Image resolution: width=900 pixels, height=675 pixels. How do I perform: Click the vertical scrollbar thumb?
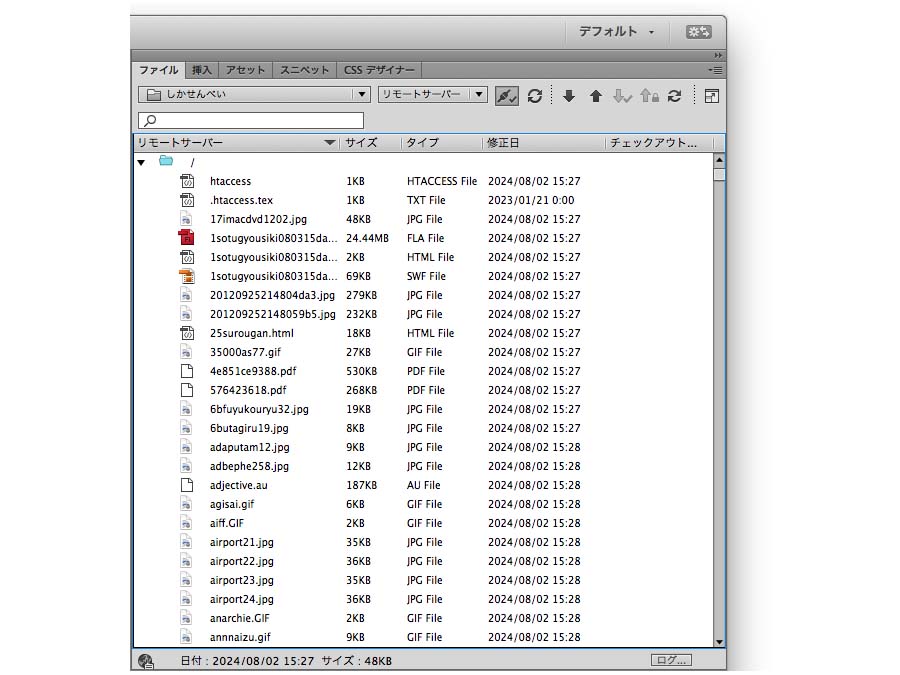(719, 174)
